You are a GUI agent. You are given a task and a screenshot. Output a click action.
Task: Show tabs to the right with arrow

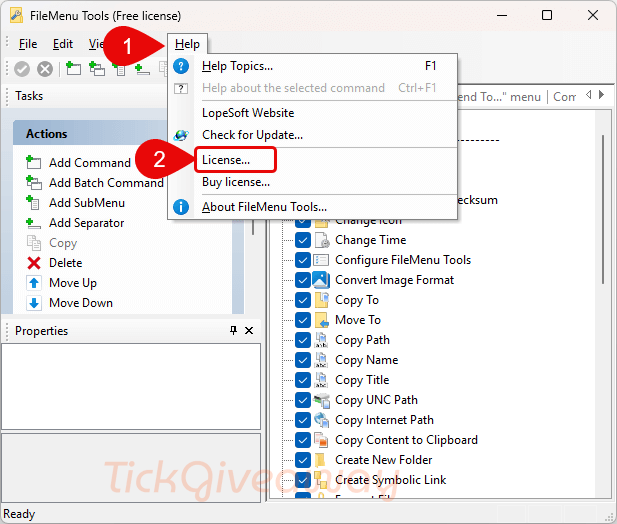pyautogui.click(x=601, y=95)
